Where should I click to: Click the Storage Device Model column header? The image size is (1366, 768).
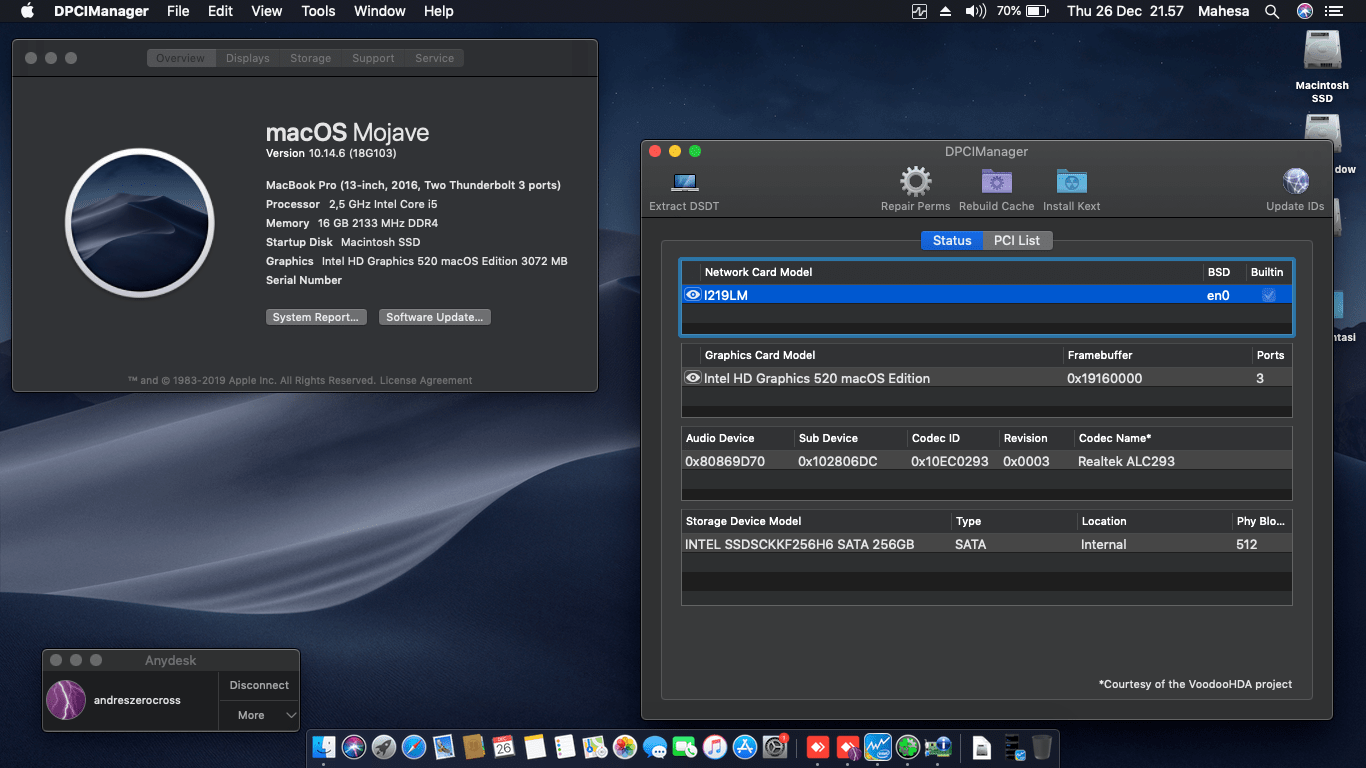743,521
